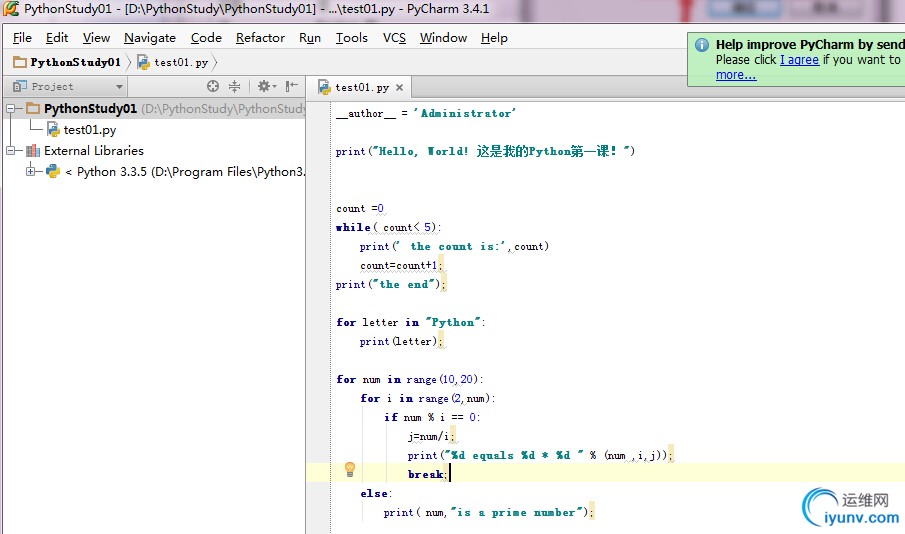The width and height of the screenshot is (905, 534).
Task: Click the 'while( count< 5):' line
Action: [x=388, y=227]
